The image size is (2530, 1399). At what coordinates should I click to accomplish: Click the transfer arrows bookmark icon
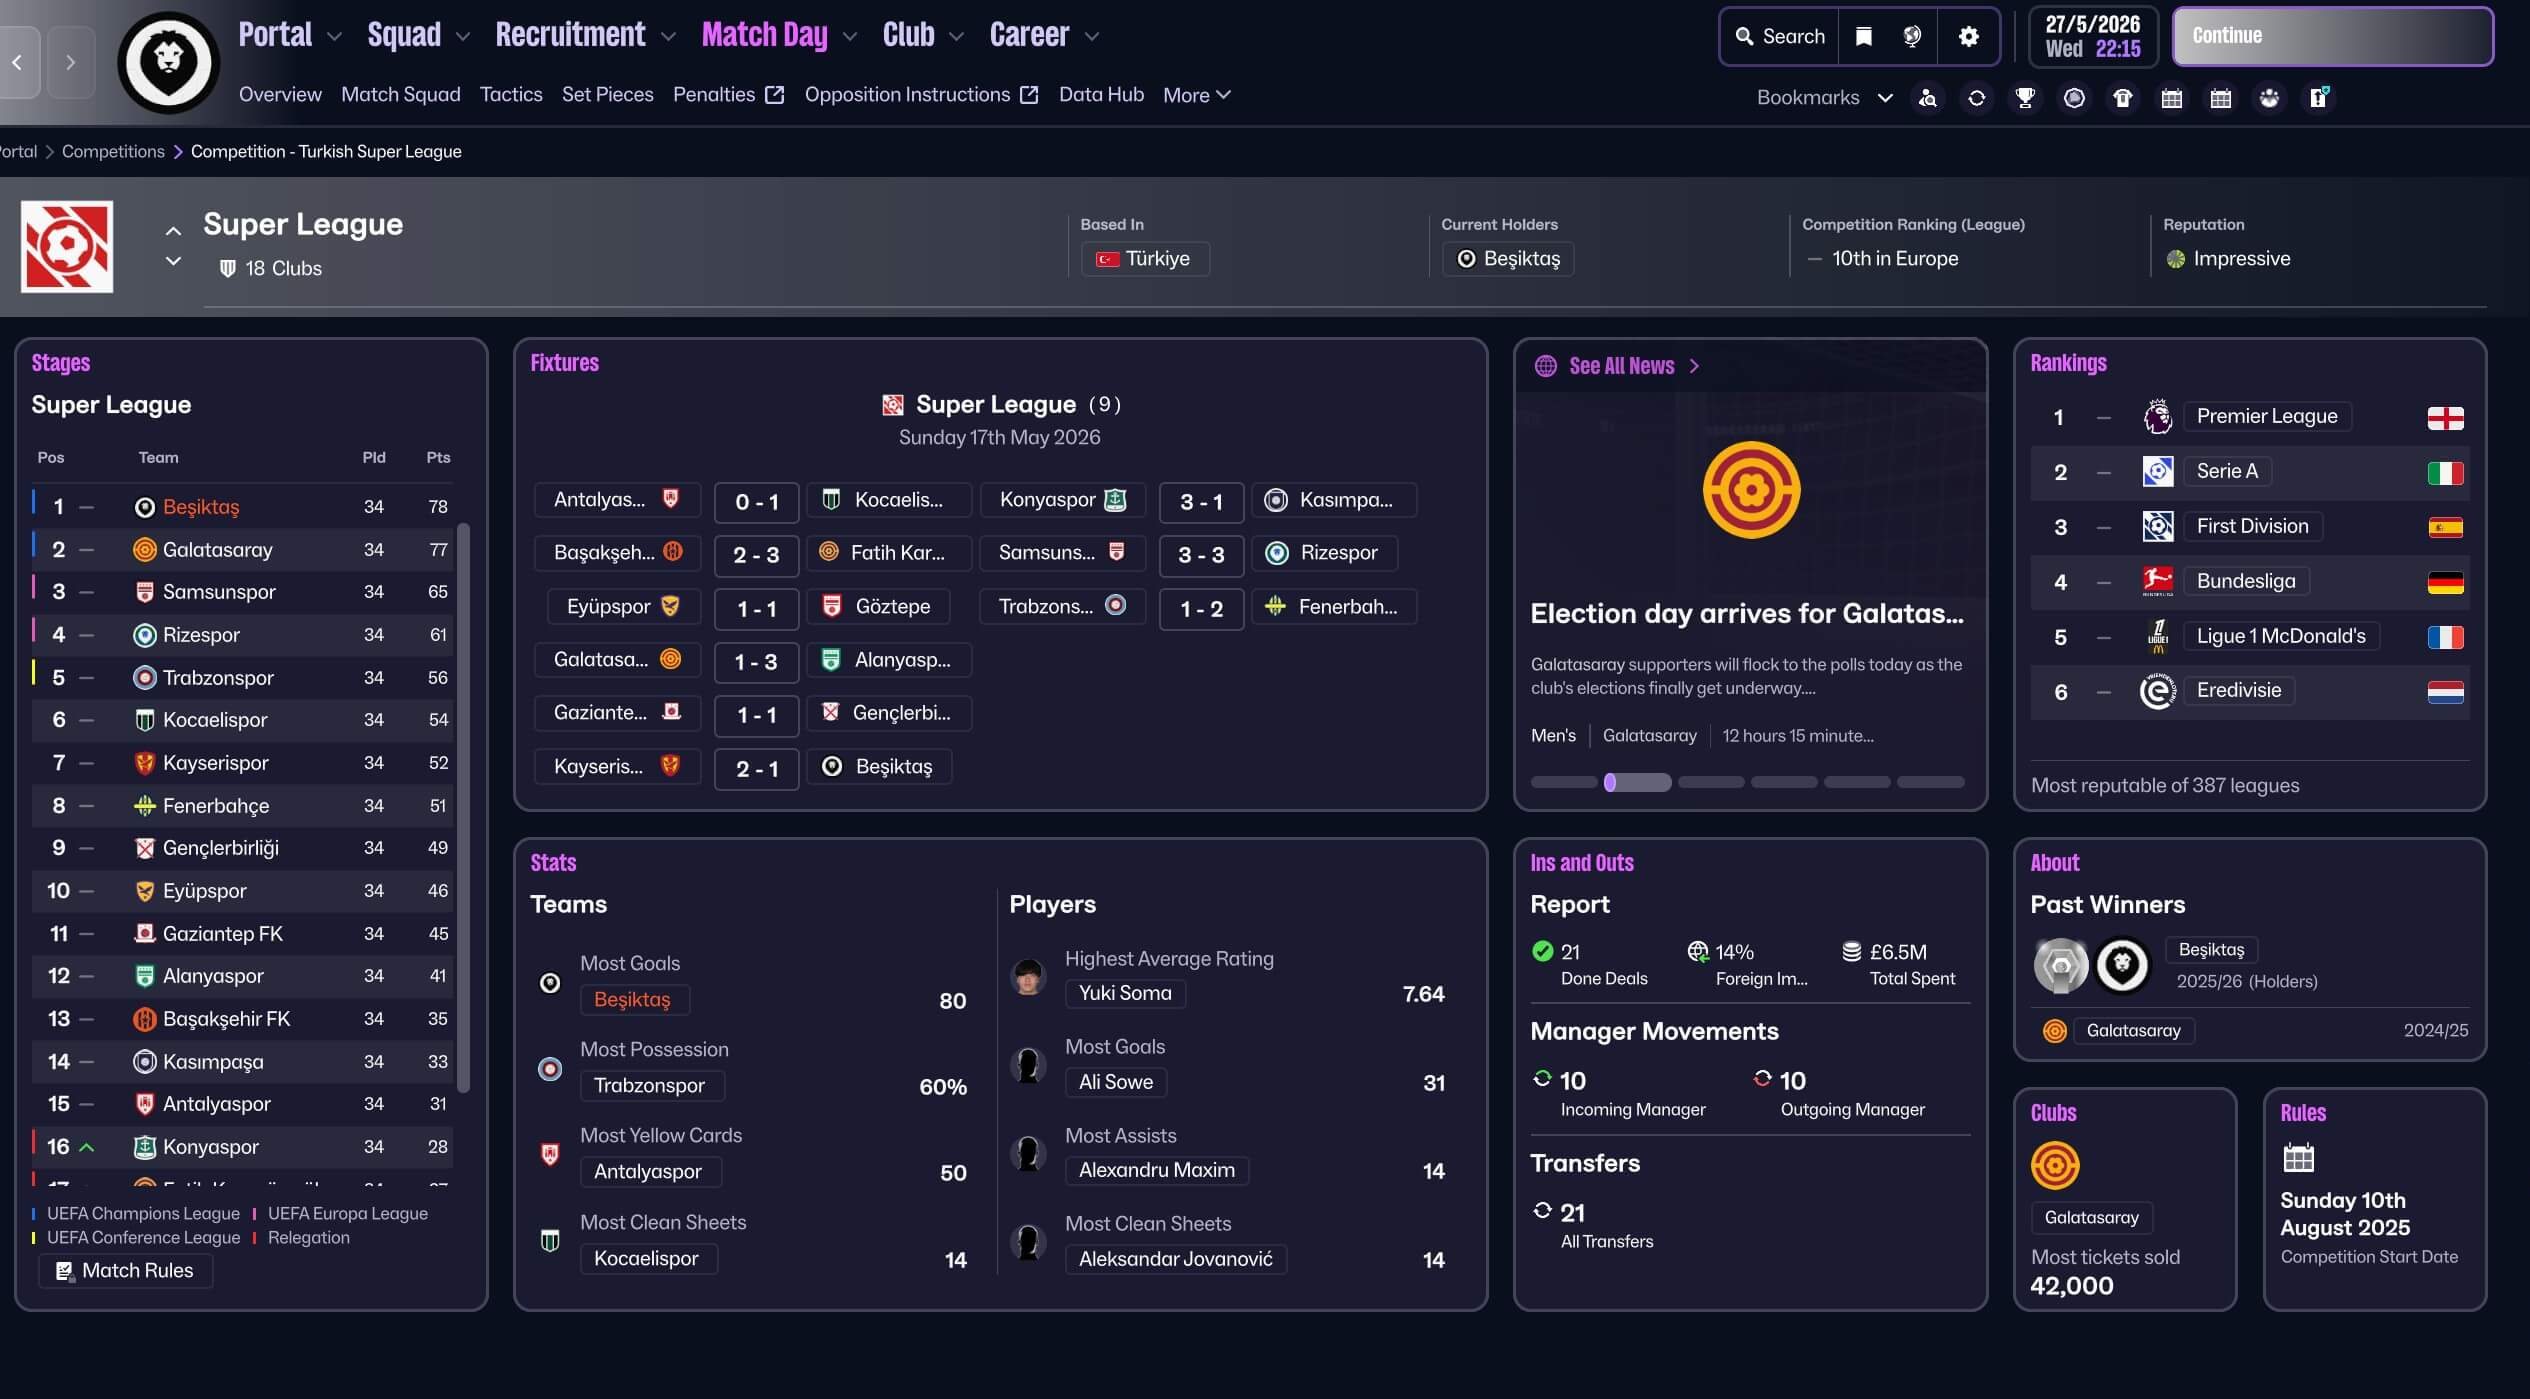pos(1976,98)
